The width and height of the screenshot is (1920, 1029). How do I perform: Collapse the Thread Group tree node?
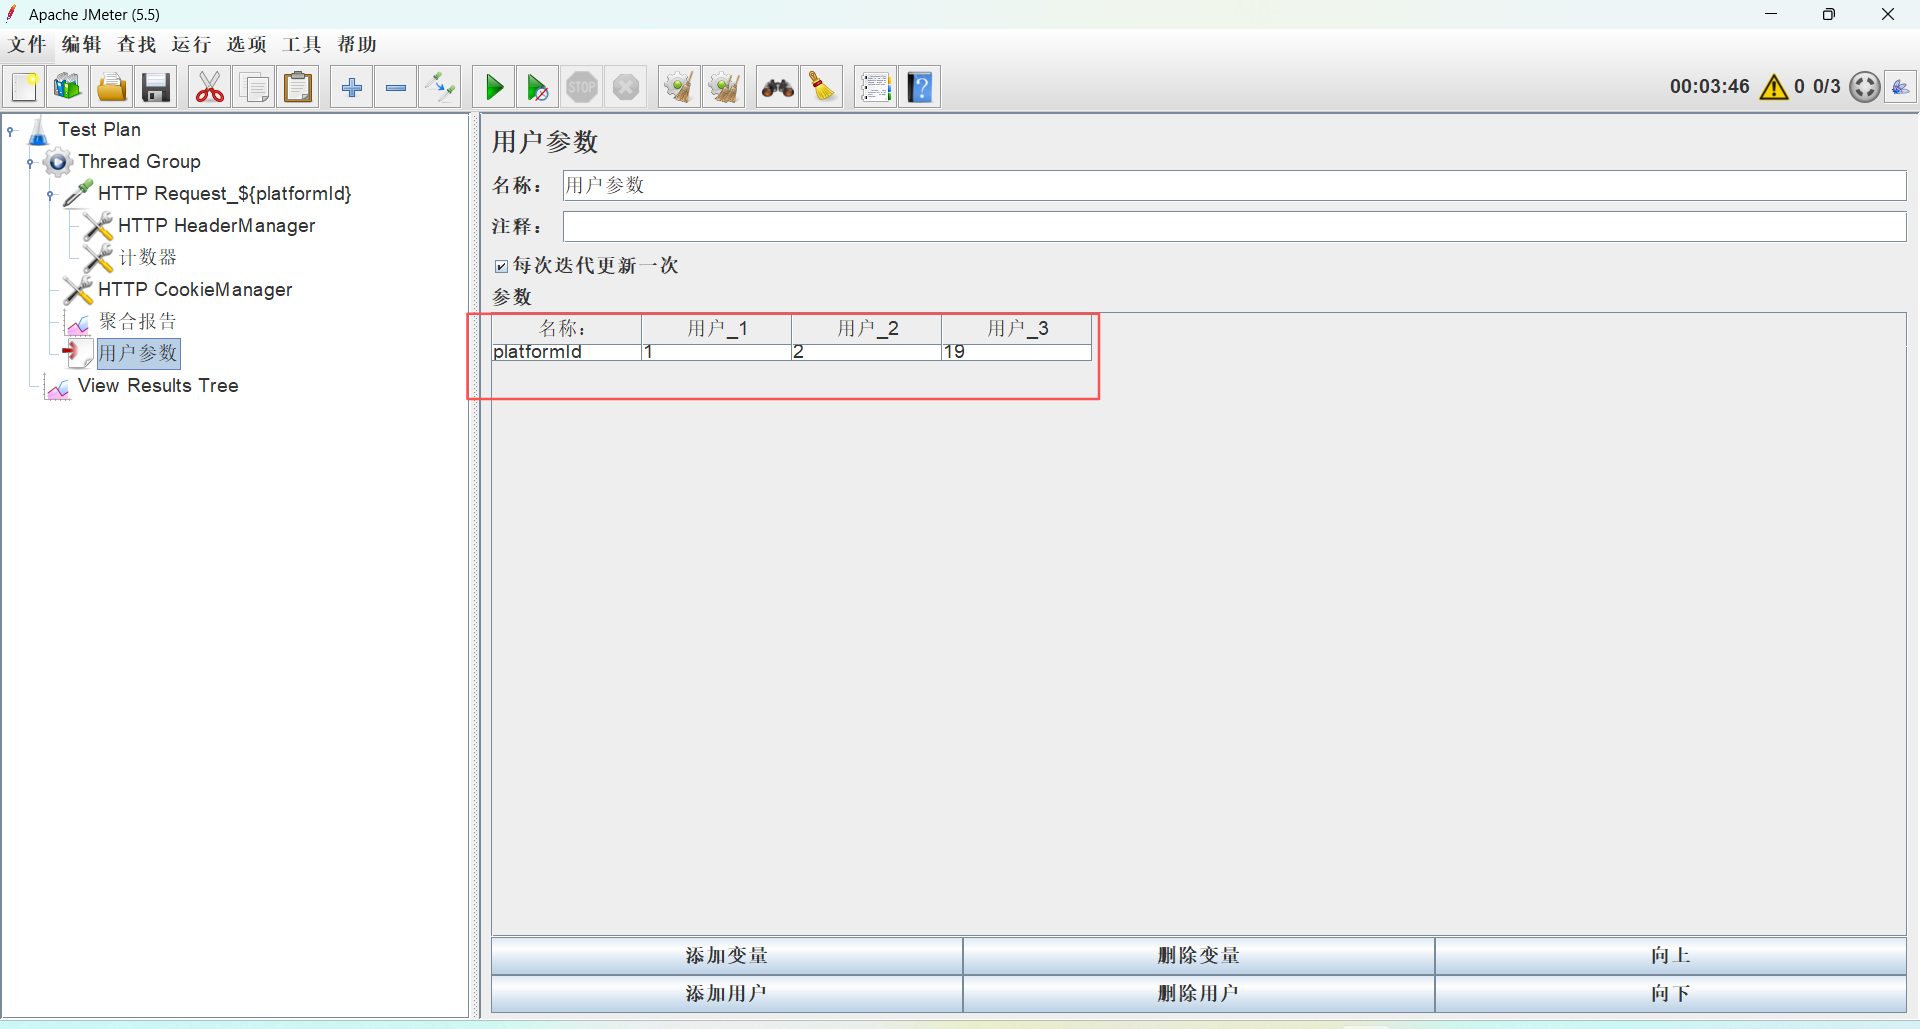coord(31,162)
